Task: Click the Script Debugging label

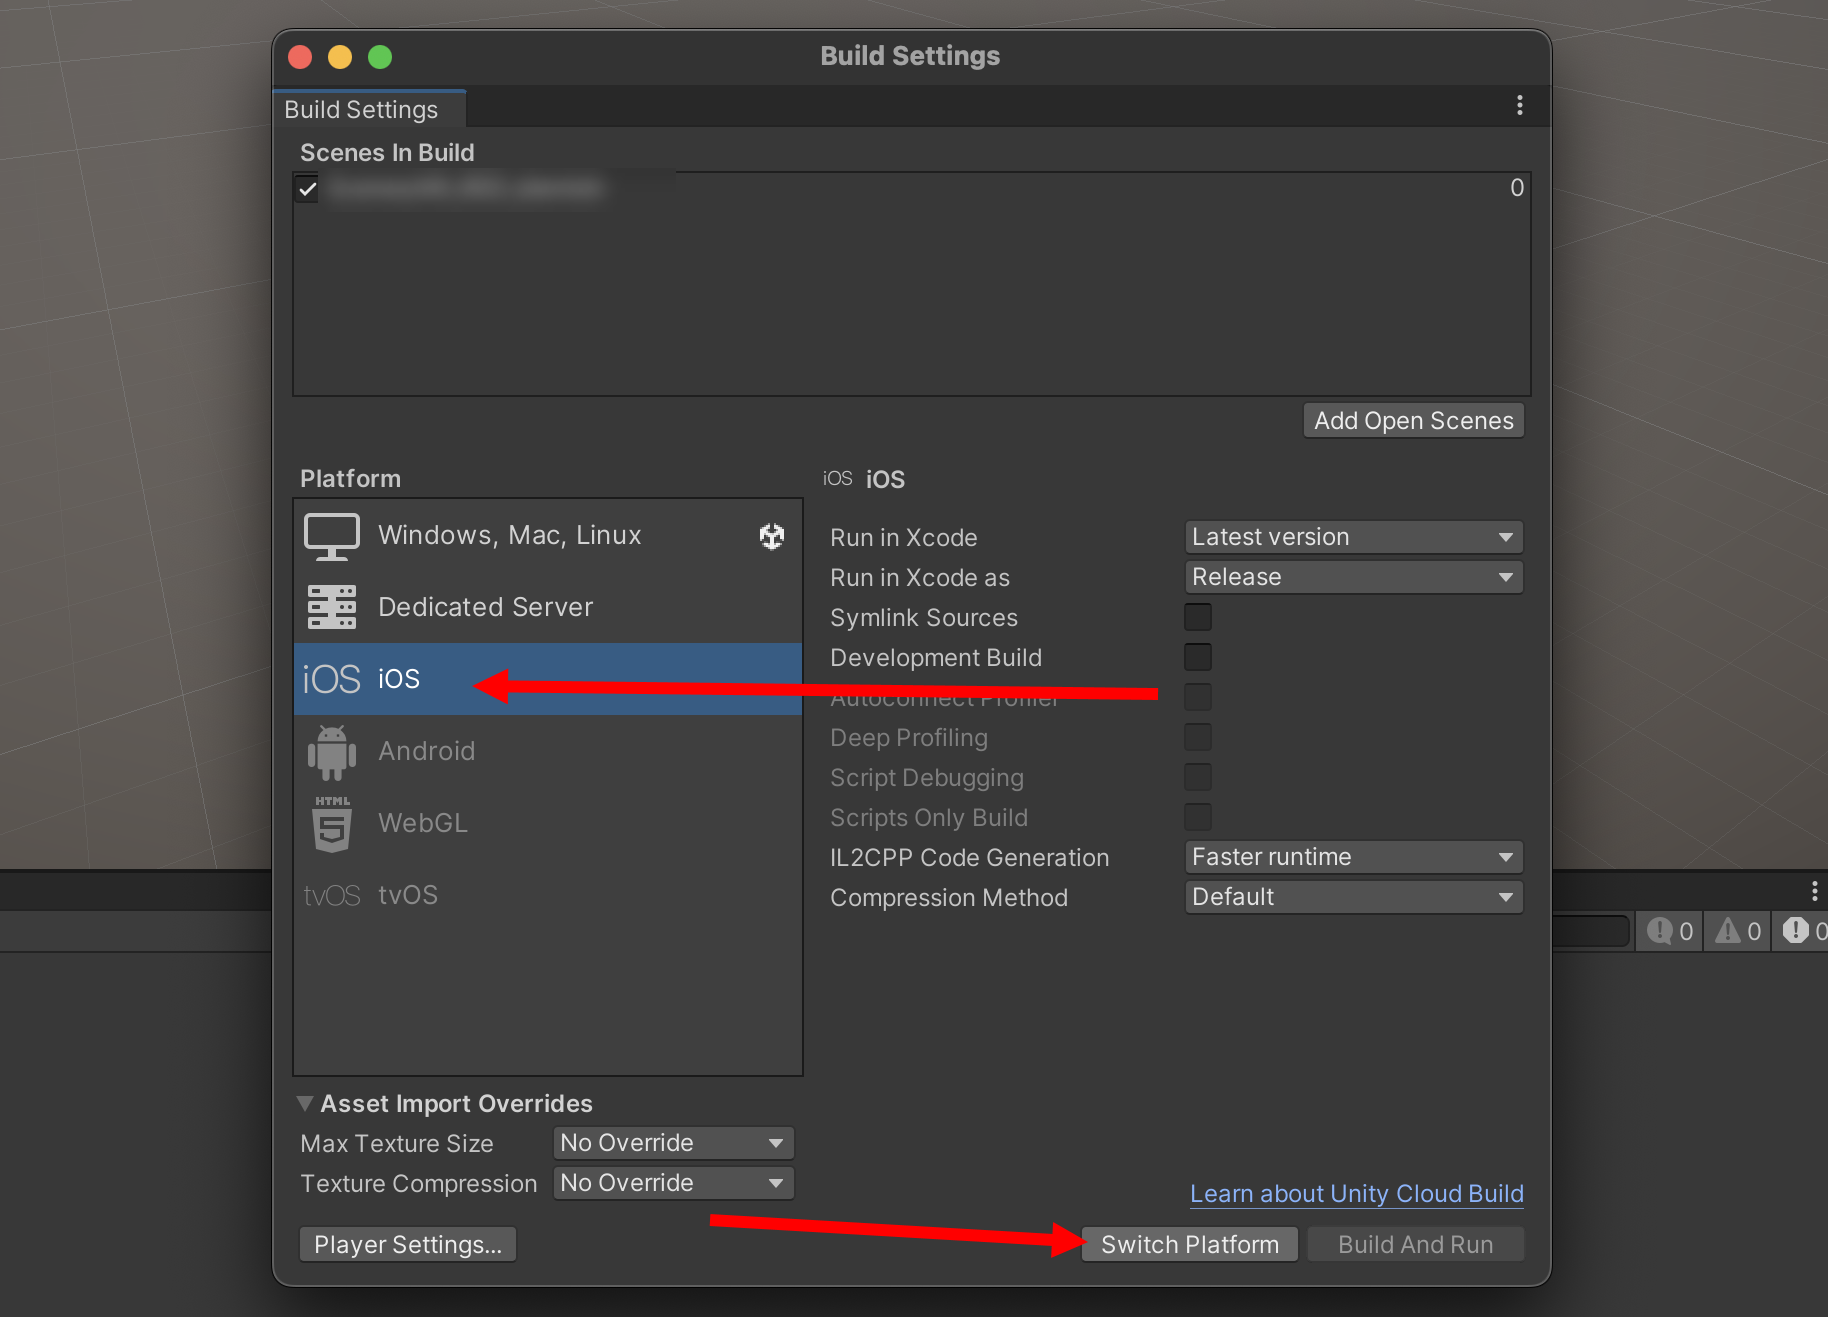Action: [x=927, y=778]
